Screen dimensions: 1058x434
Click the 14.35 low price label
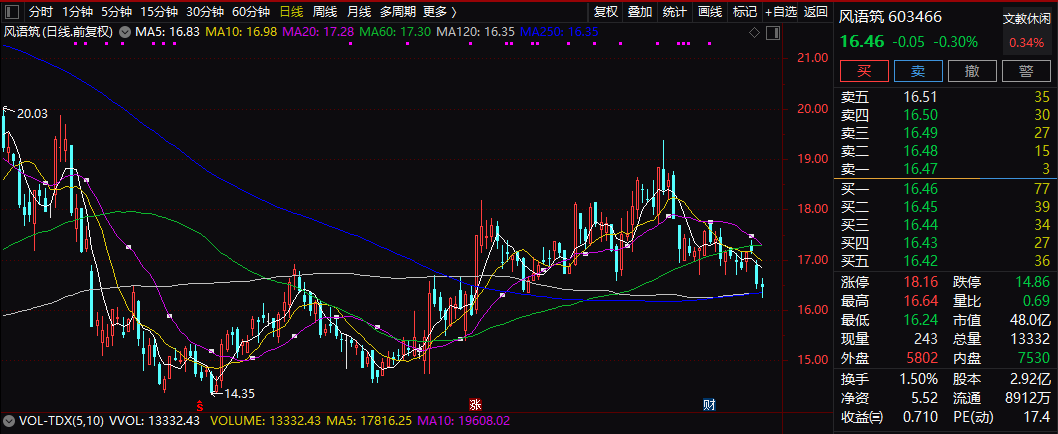coord(240,393)
